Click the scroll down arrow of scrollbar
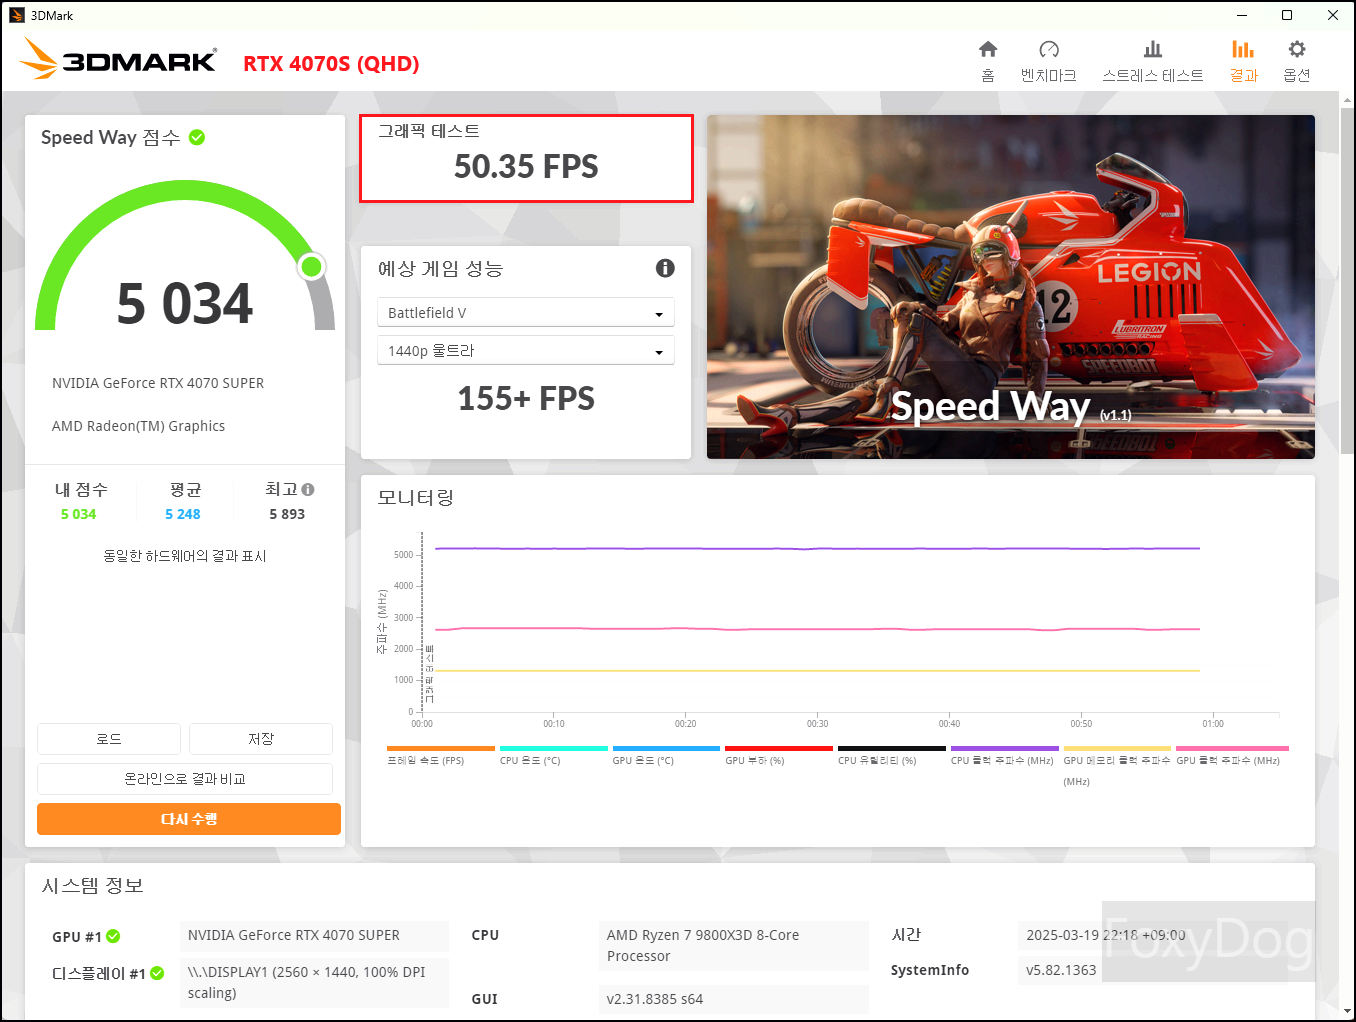1356x1022 pixels. (x=1347, y=1011)
